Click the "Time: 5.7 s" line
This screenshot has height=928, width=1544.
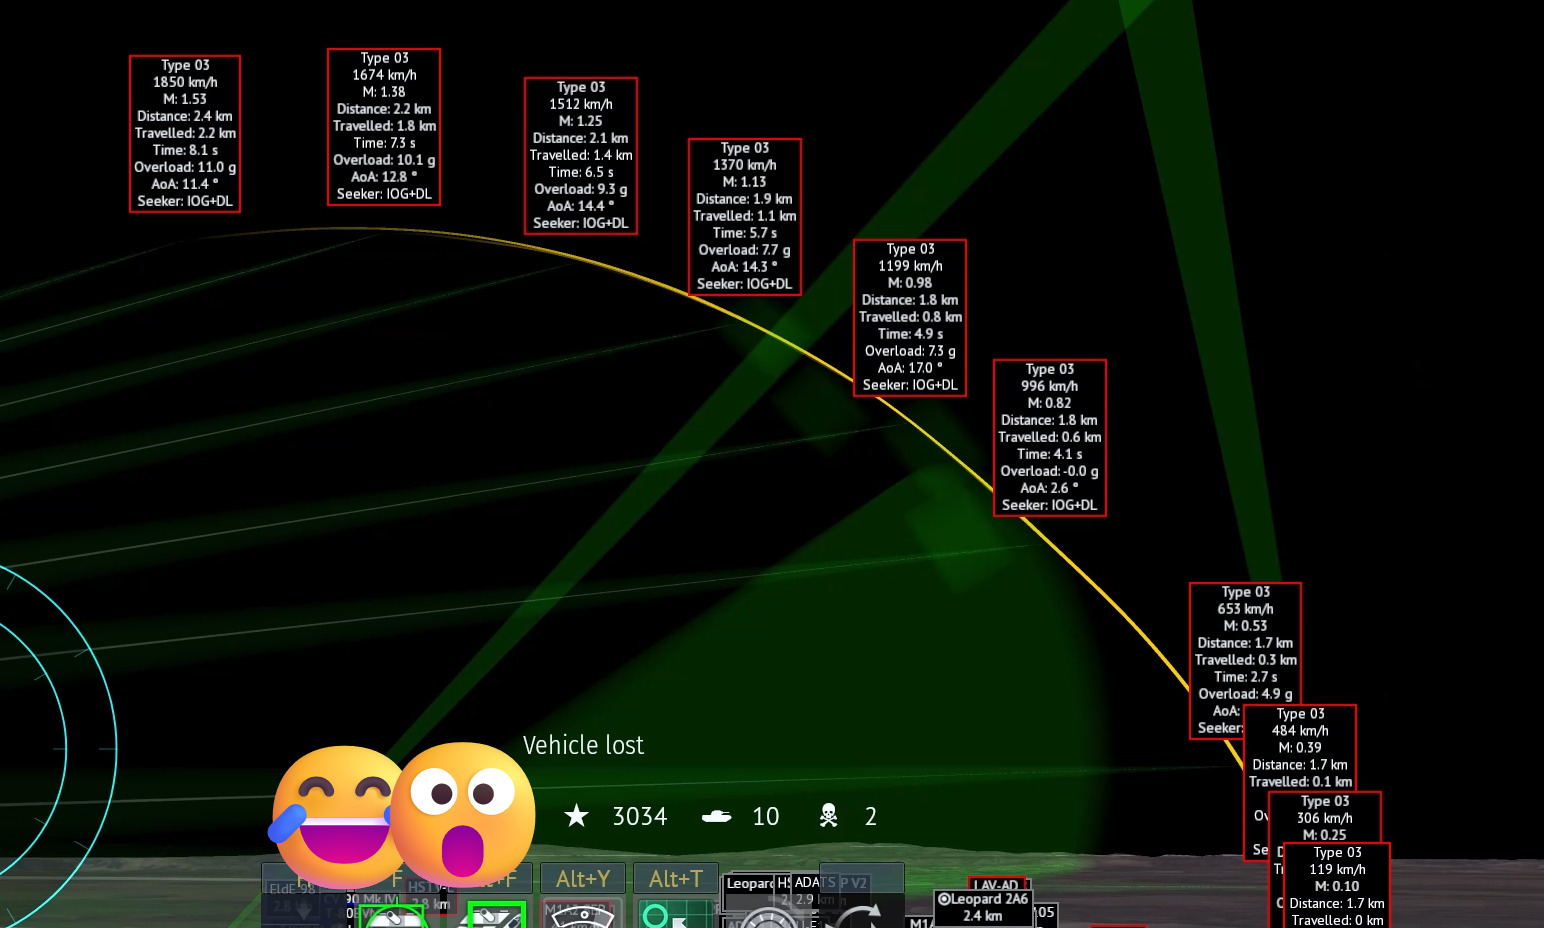[745, 233]
